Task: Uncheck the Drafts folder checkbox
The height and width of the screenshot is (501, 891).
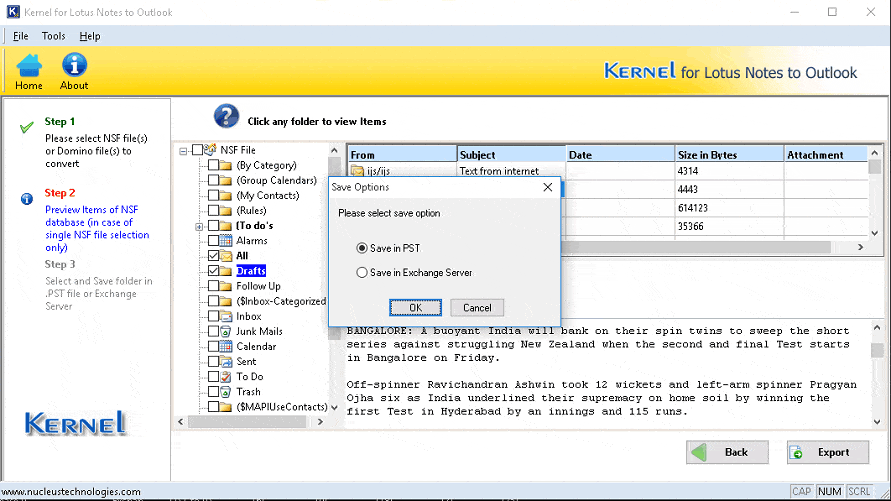Action: pos(213,271)
